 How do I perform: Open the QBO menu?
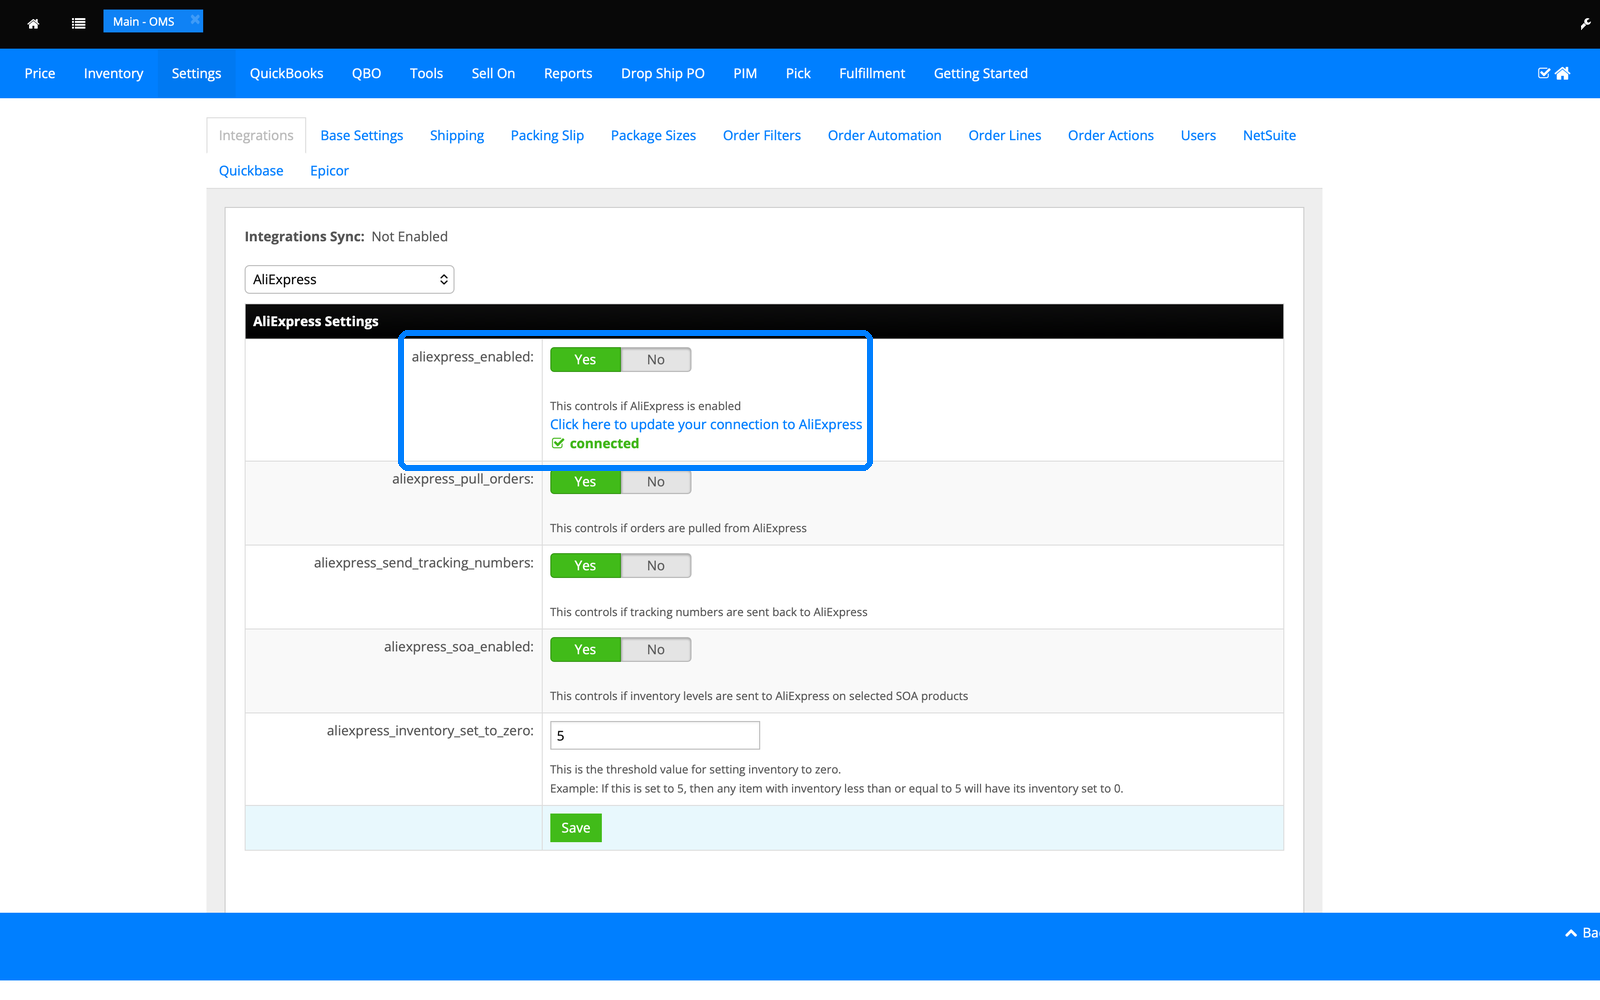pos(366,73)
